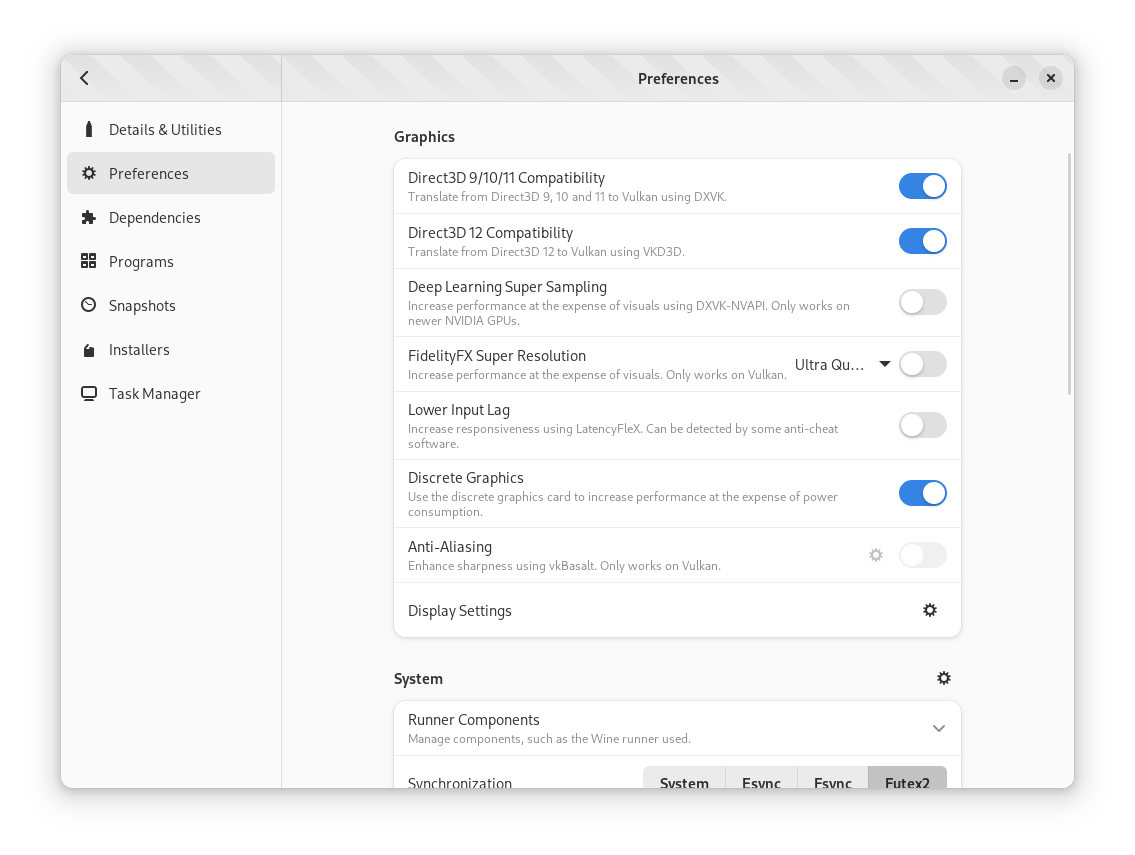Turn off Discrete Graphics switch
Screen dimensions: 1135x855
pyautogui.click(x=922, y=493)
